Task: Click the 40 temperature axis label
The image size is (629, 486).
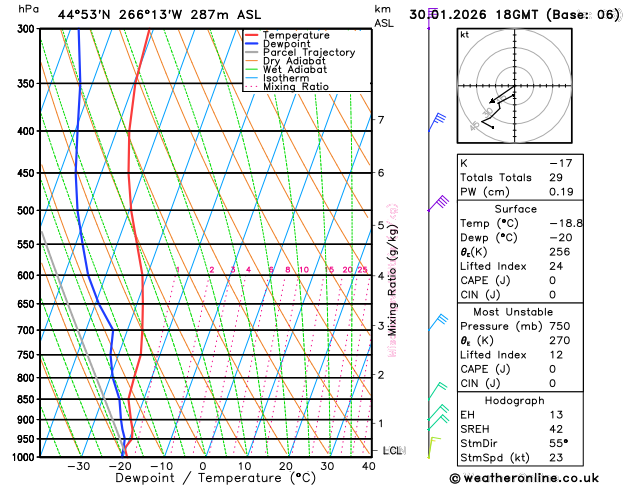Action: (x=369, y=466)
